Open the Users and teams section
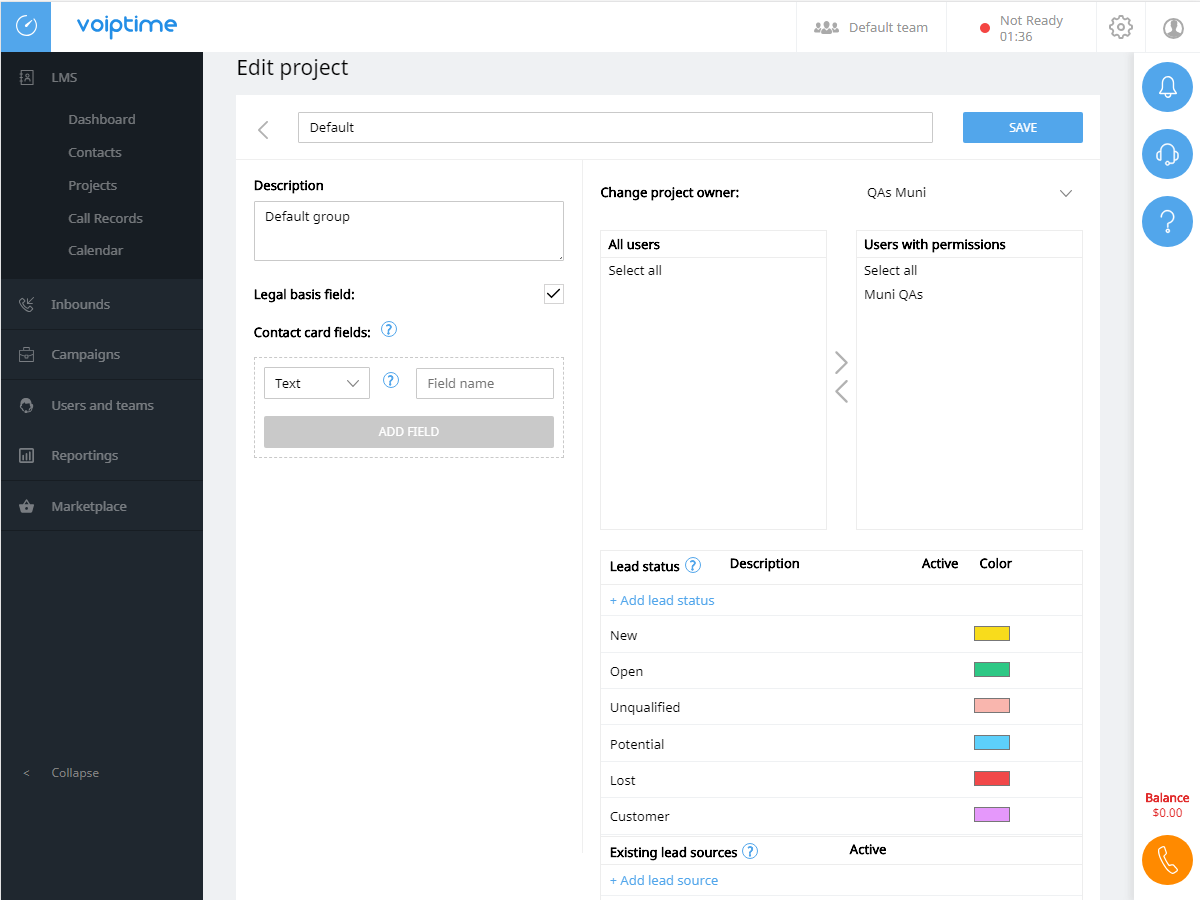 102,405
